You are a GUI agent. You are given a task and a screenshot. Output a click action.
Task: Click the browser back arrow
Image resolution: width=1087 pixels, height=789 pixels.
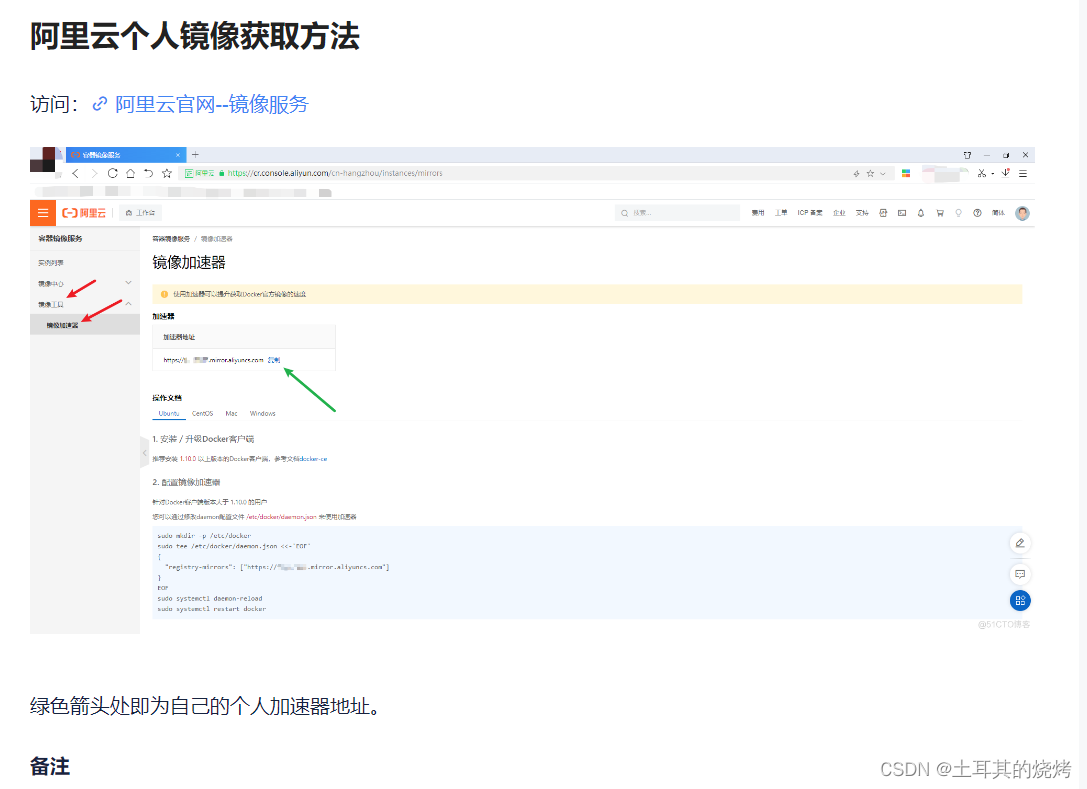[x=76, y=173]
